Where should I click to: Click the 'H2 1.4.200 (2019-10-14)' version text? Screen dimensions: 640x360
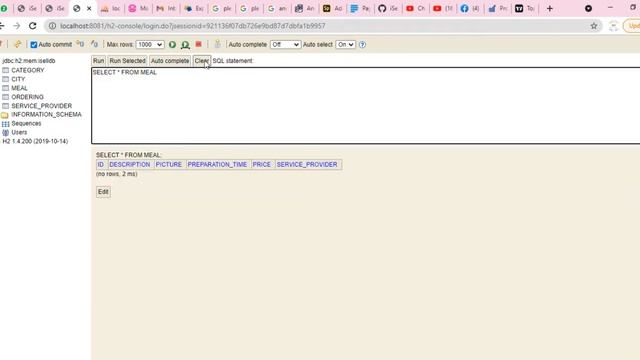tap(35, 141)
